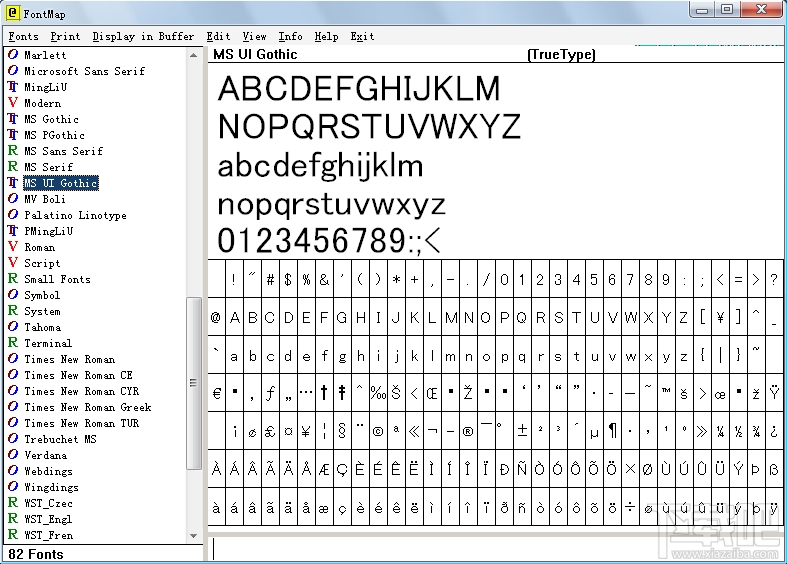Click the vector icon beside Modern
Image resolution: width=787 pixels, height=564 pixels.
point(13,102)
